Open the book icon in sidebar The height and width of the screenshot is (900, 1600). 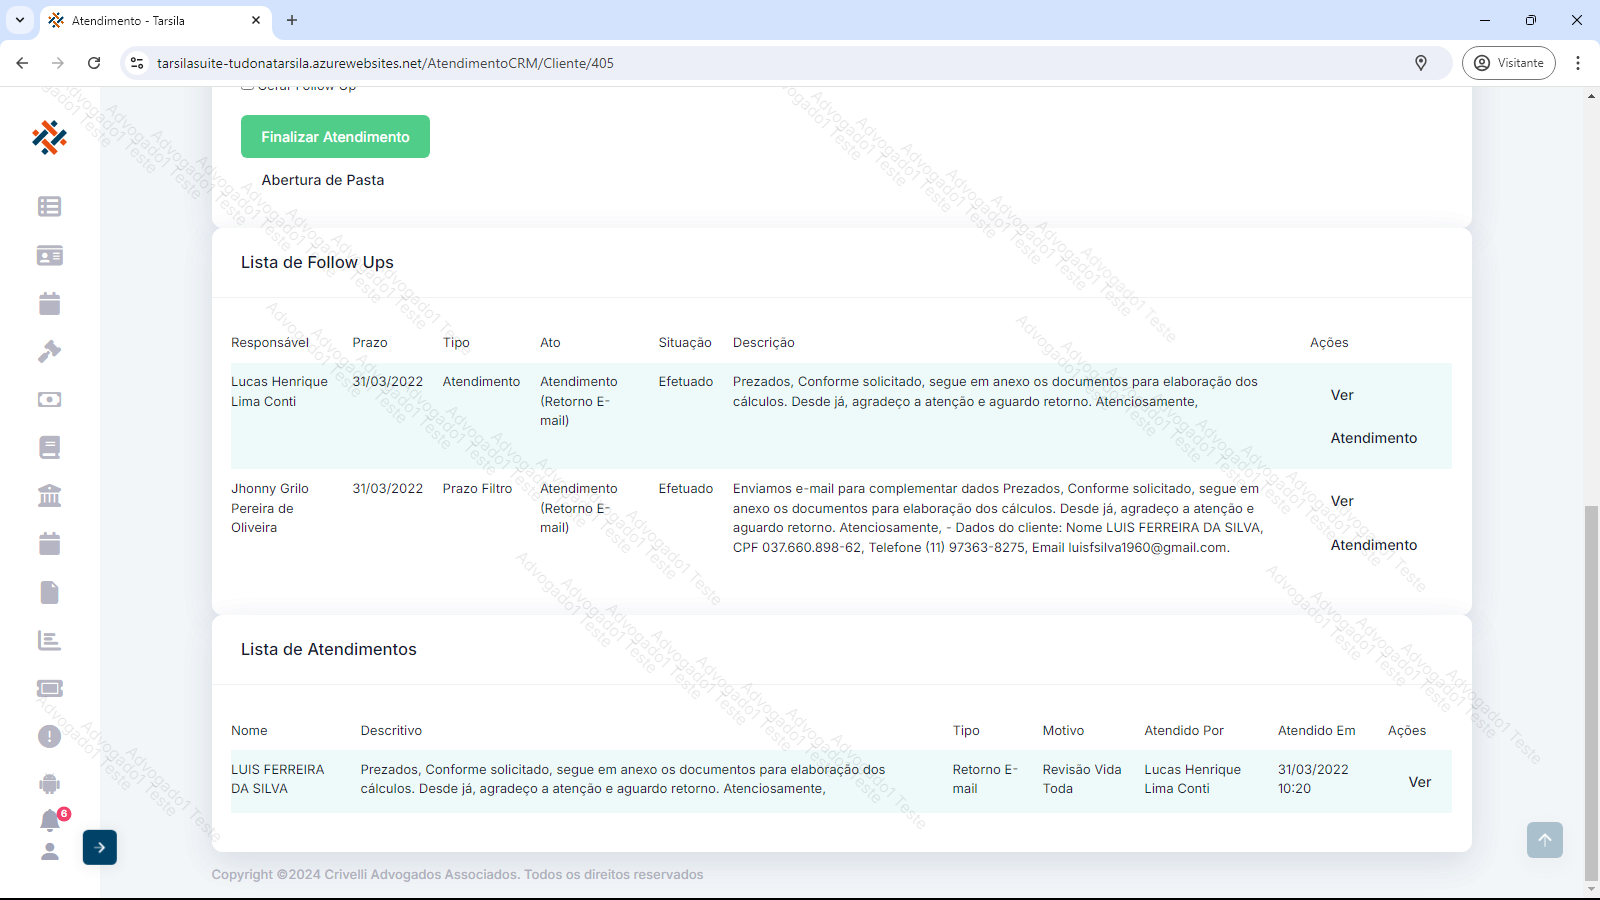point(49,447)
